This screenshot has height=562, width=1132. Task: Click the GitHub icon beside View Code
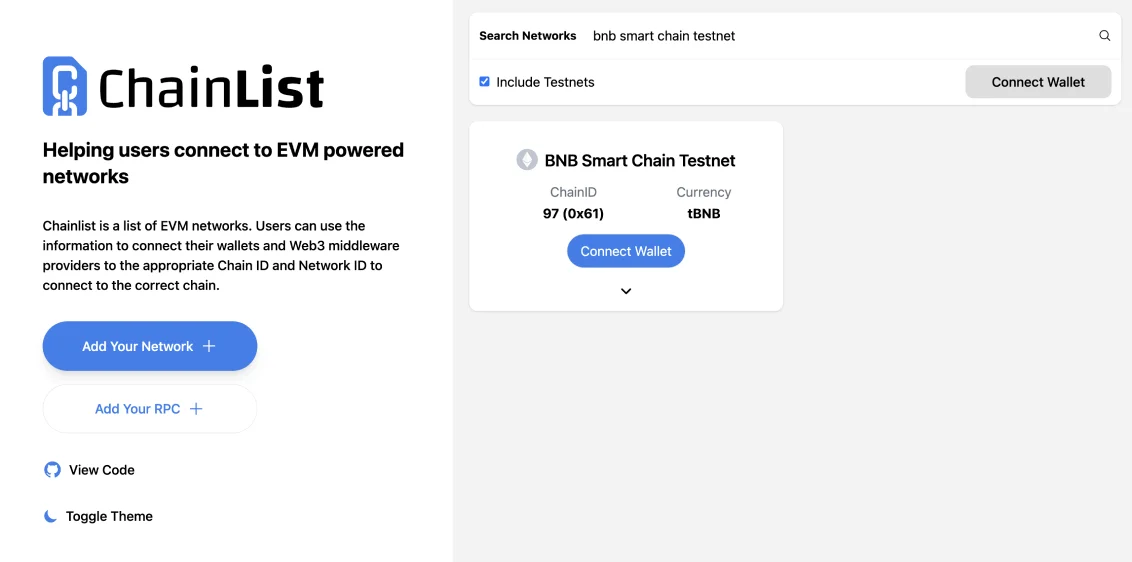[52, 470]
